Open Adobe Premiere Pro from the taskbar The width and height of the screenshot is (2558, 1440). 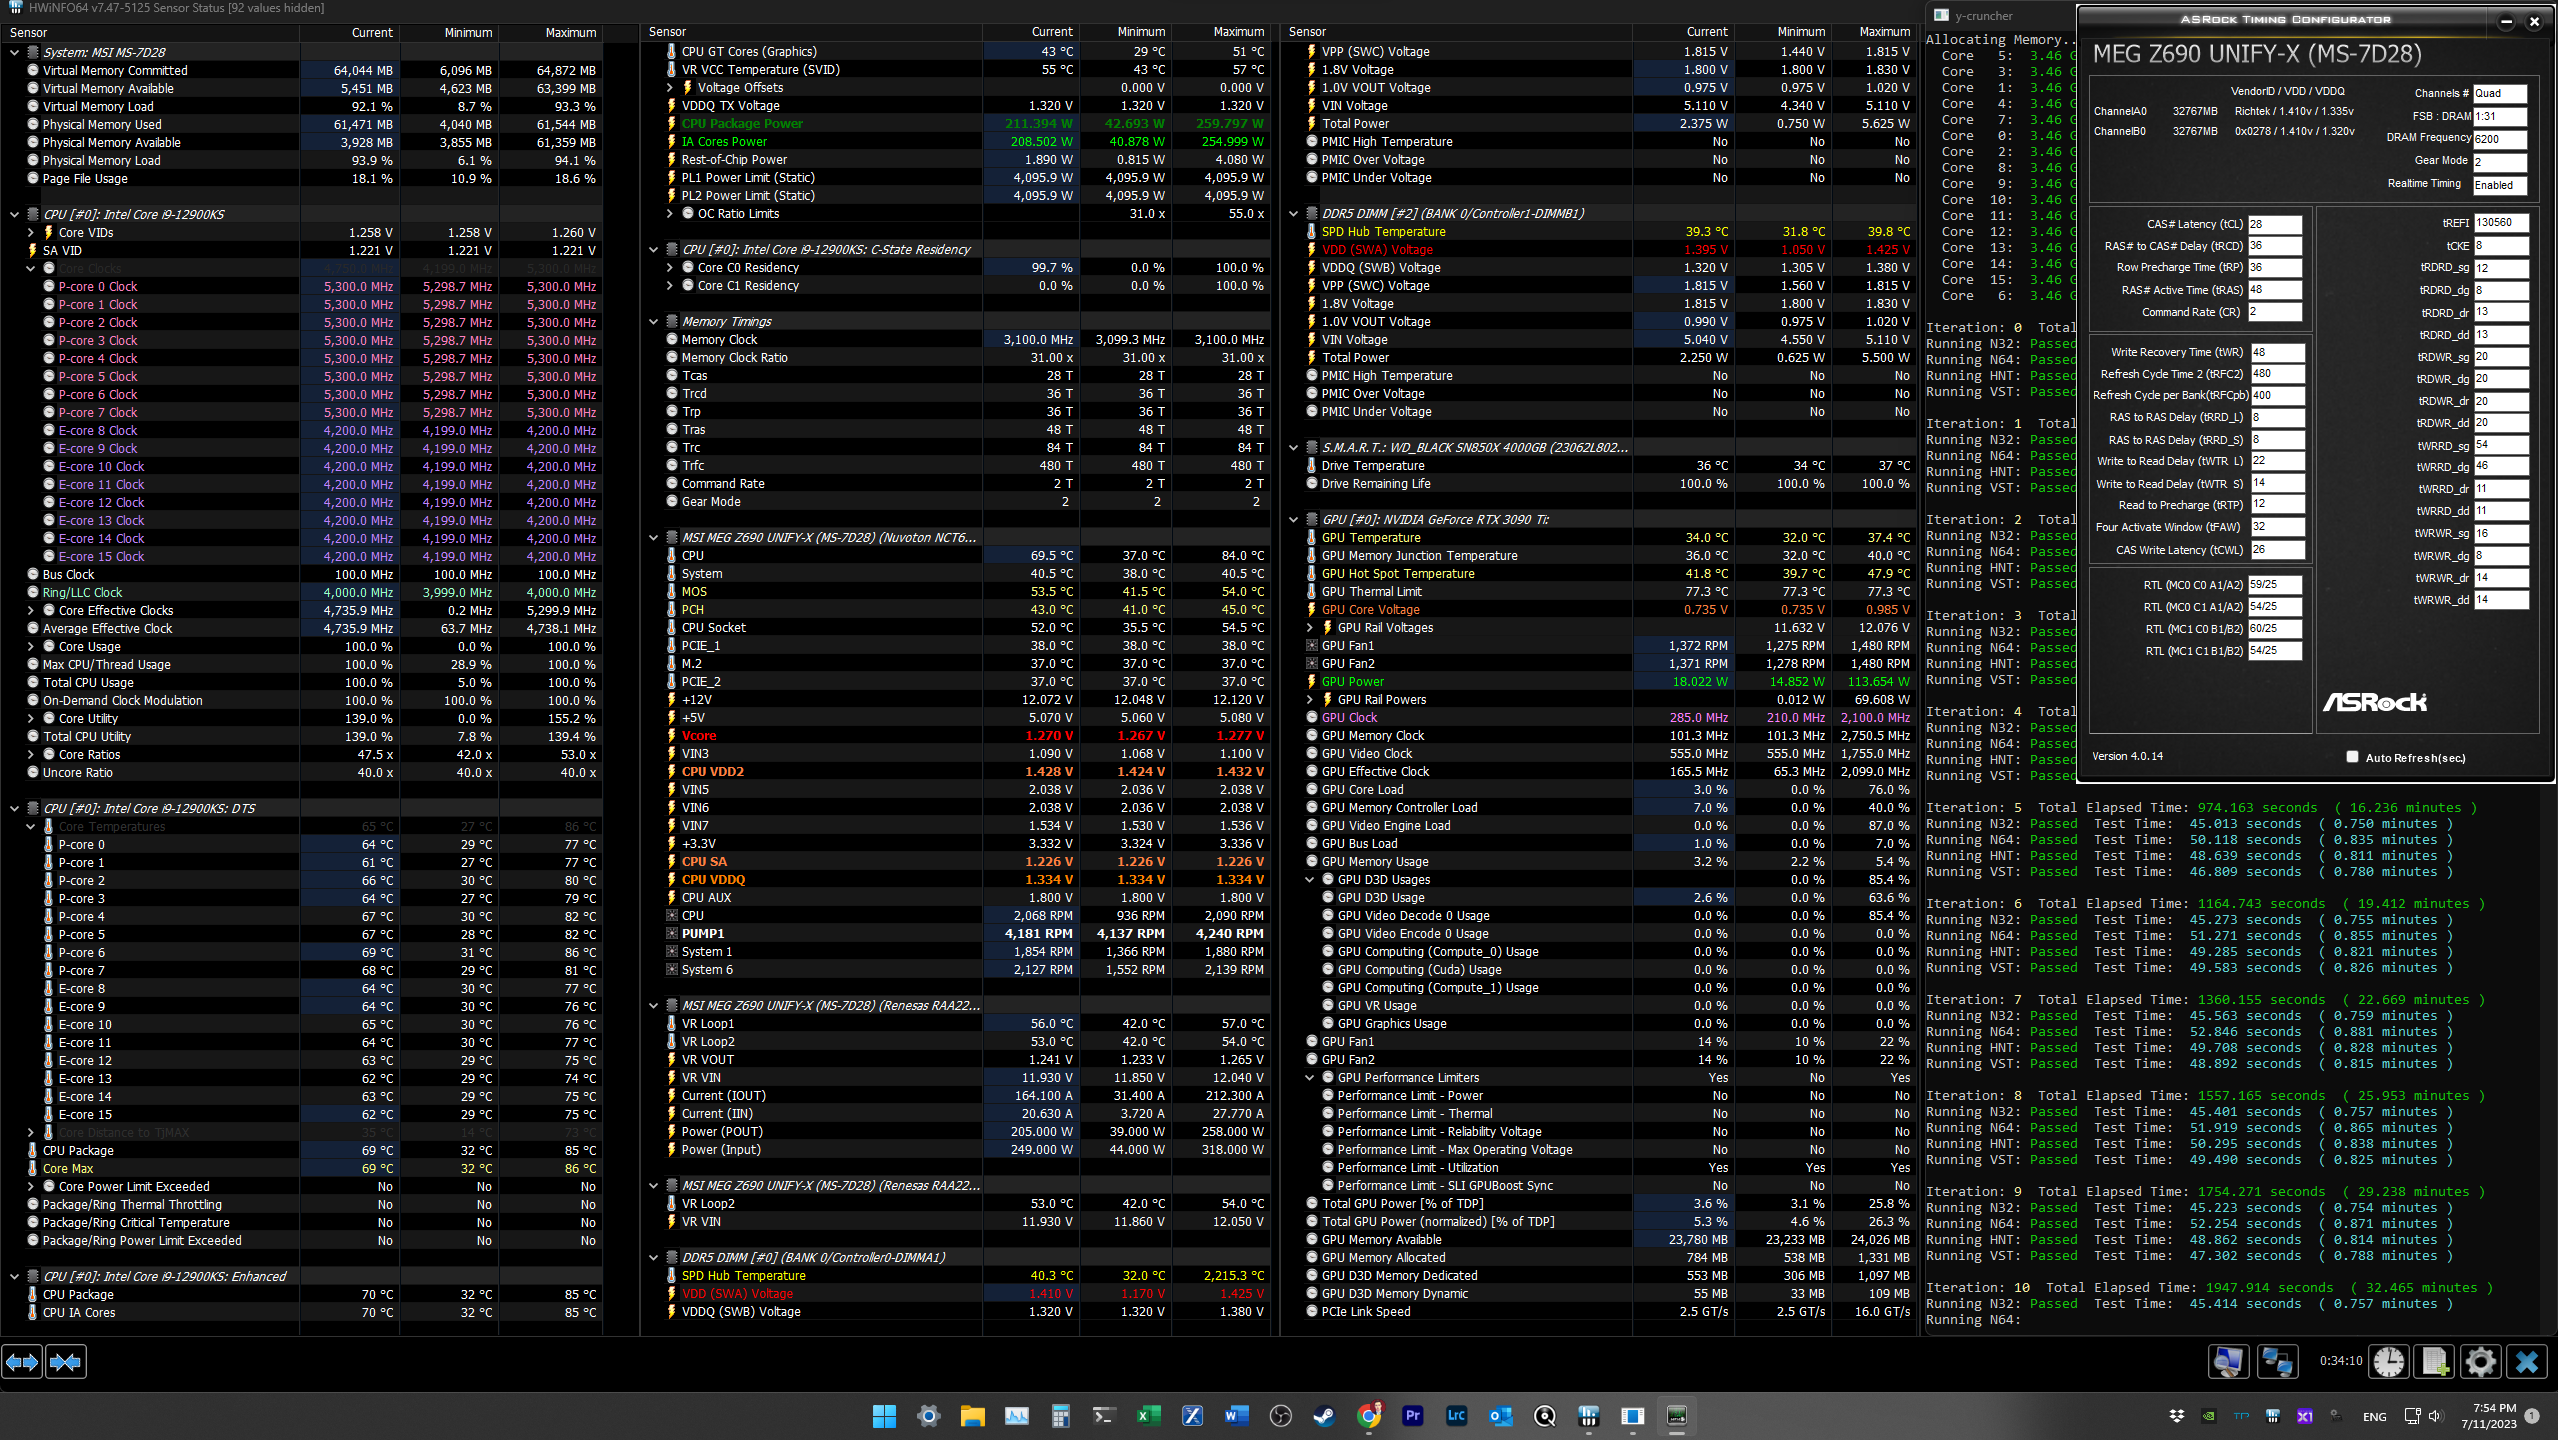pos(1413,1416)
